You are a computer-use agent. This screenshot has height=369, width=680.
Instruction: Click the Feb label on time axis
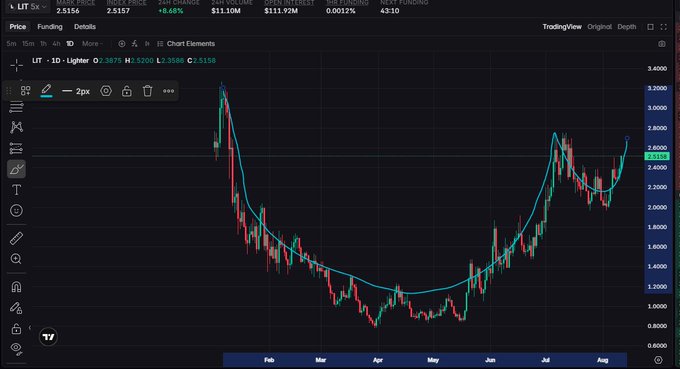(x=269, y=360)
